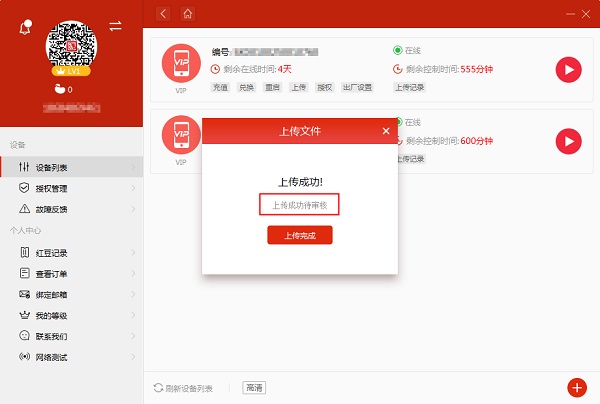Expand the chevron beside 设备列表

coord(133,167)
